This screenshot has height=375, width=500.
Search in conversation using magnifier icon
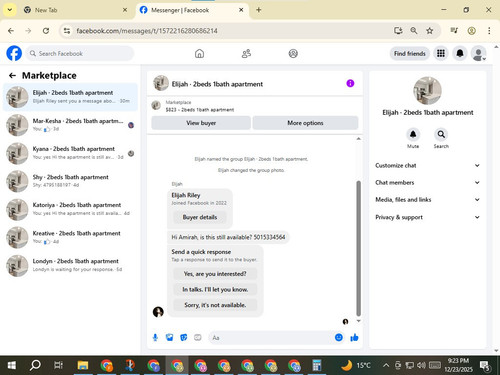point(441,134)
